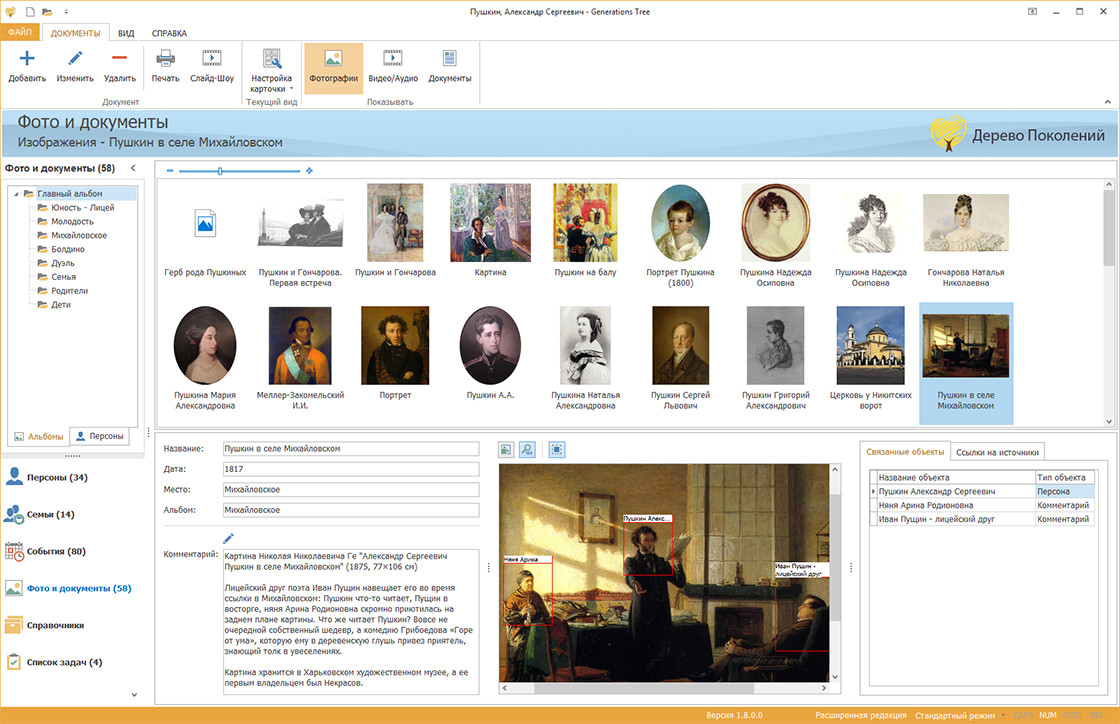
Task: Click the Добавить plus icon
Action: (x=26, y=59)
